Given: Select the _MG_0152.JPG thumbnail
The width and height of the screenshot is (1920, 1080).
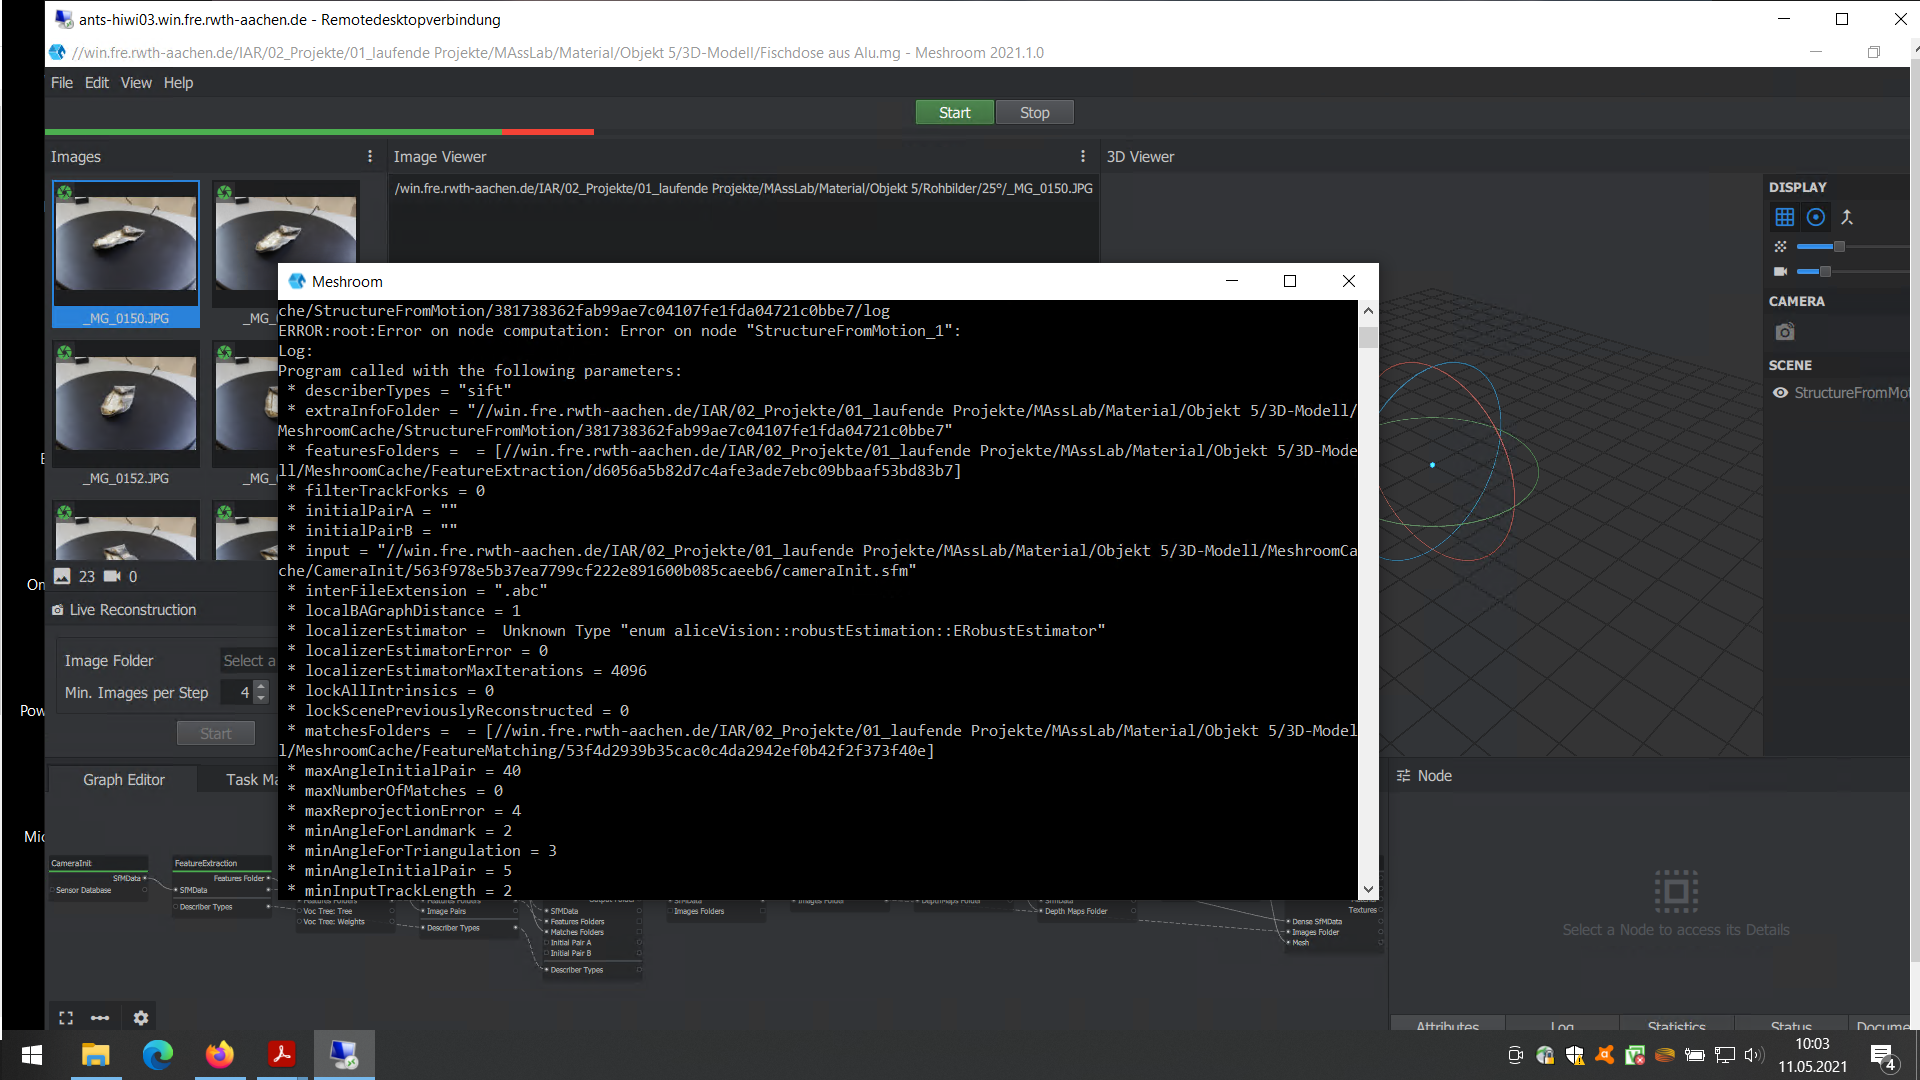Looking at the screenshot, I should pos(125,404).
